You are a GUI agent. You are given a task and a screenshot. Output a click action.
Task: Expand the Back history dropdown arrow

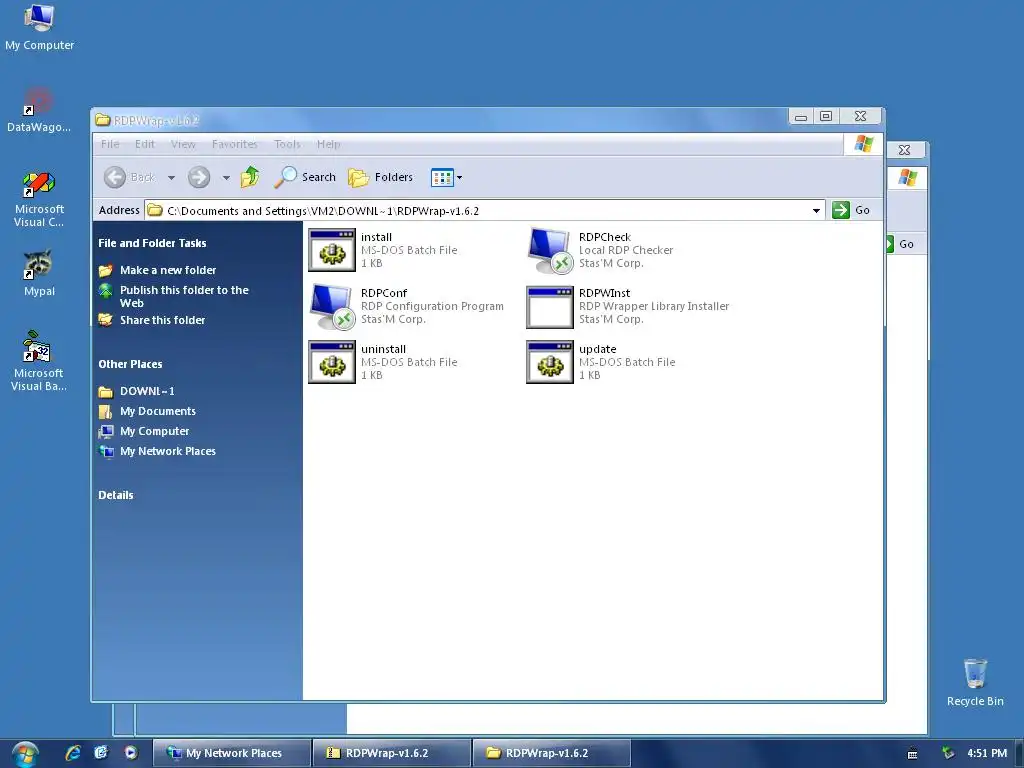[x=171, y=178]
